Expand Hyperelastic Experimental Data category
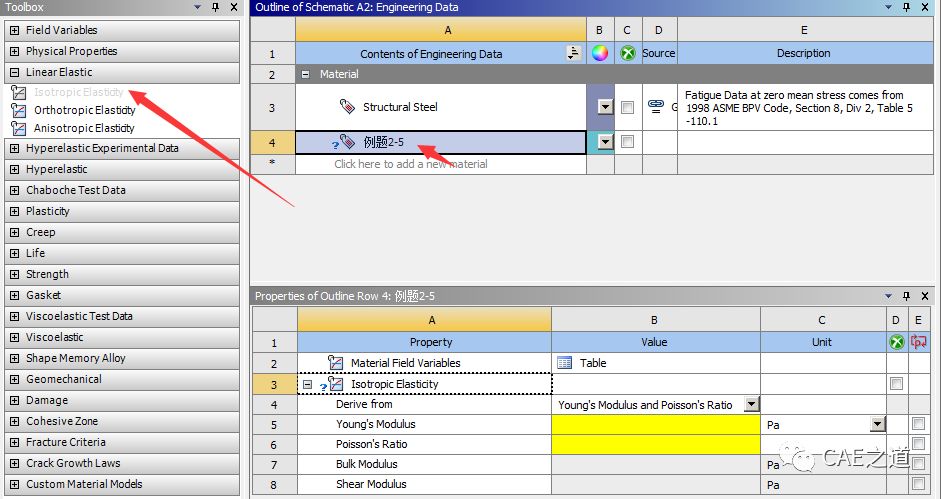This screenshot has height=499, width=941. click(x=14, y=148)
